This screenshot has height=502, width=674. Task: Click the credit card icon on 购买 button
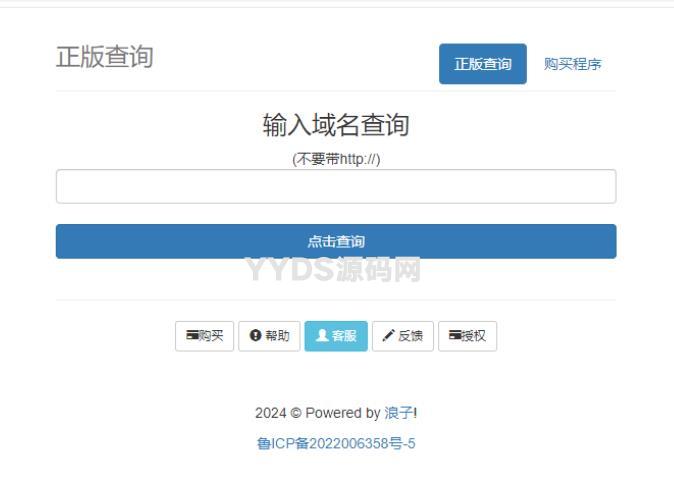tap(191, 336)
